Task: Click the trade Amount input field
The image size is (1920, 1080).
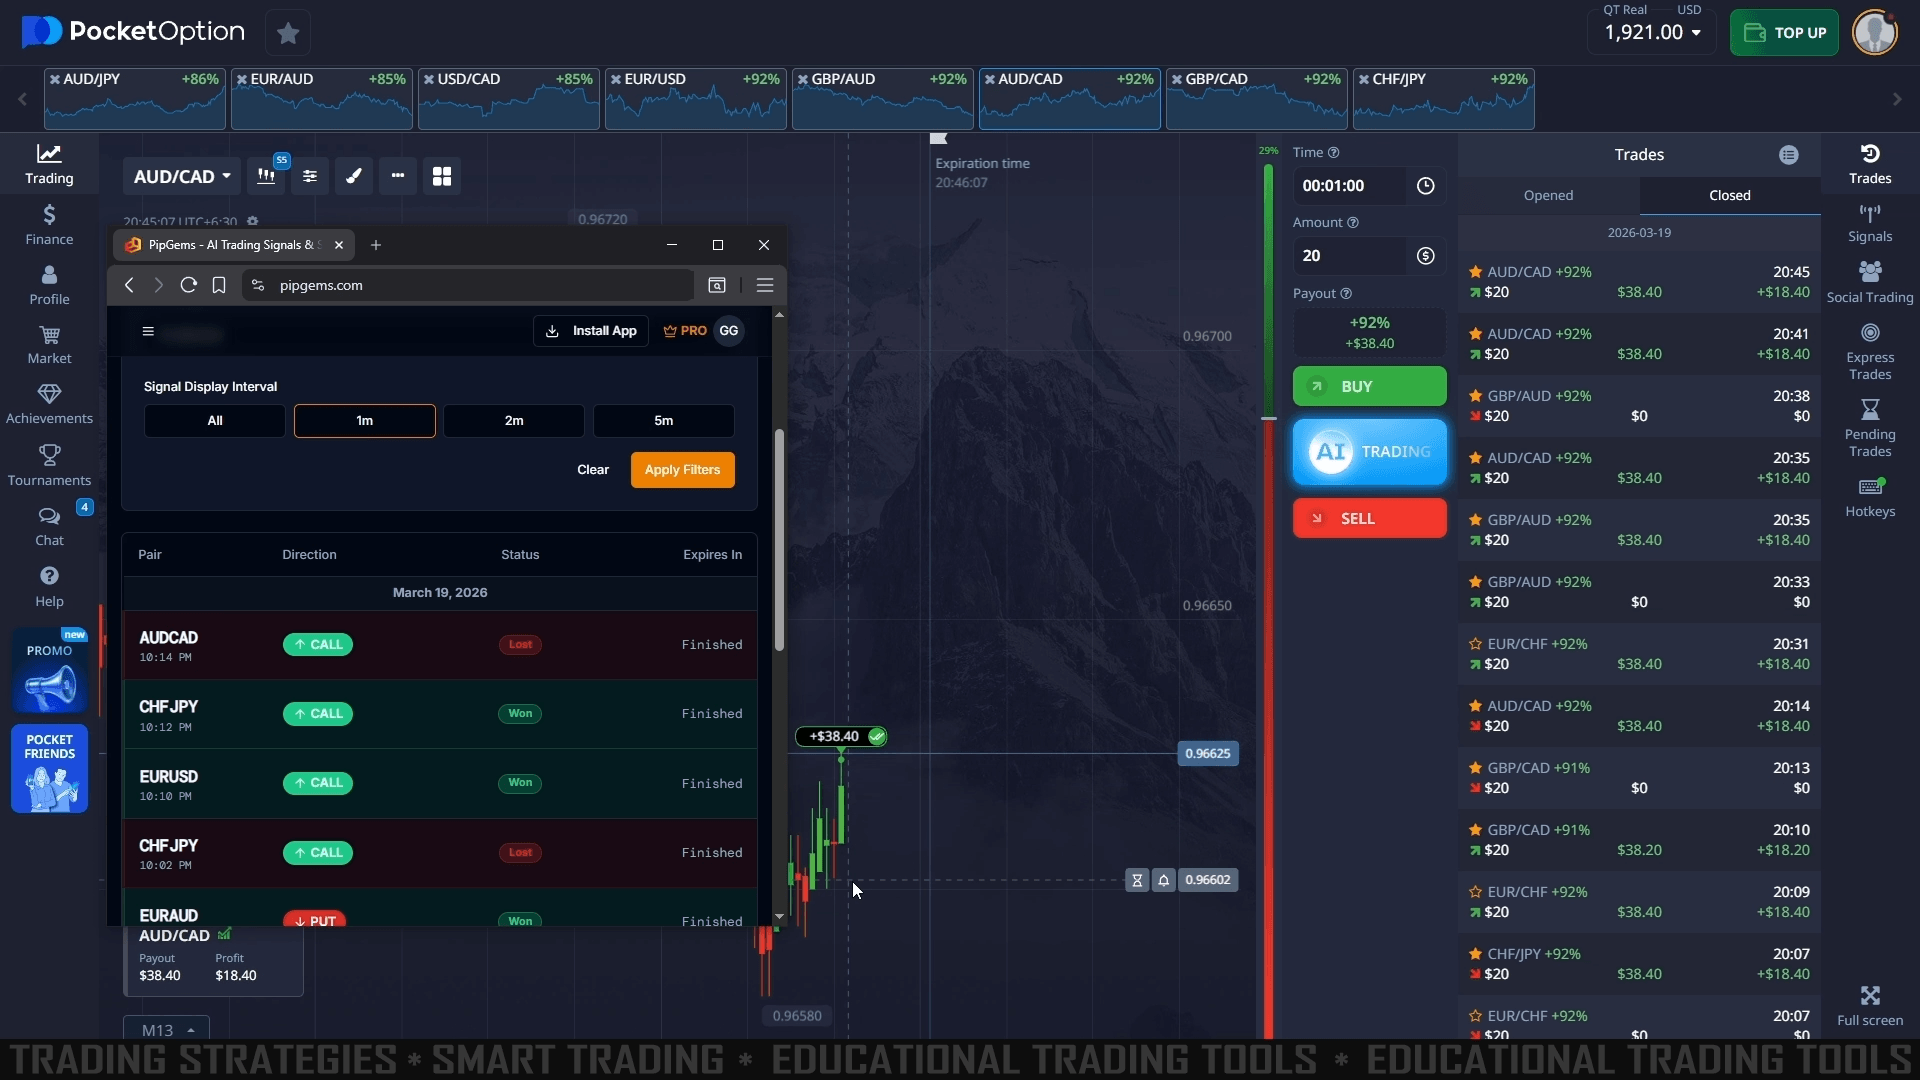Action: click(x=1350, y=256)
